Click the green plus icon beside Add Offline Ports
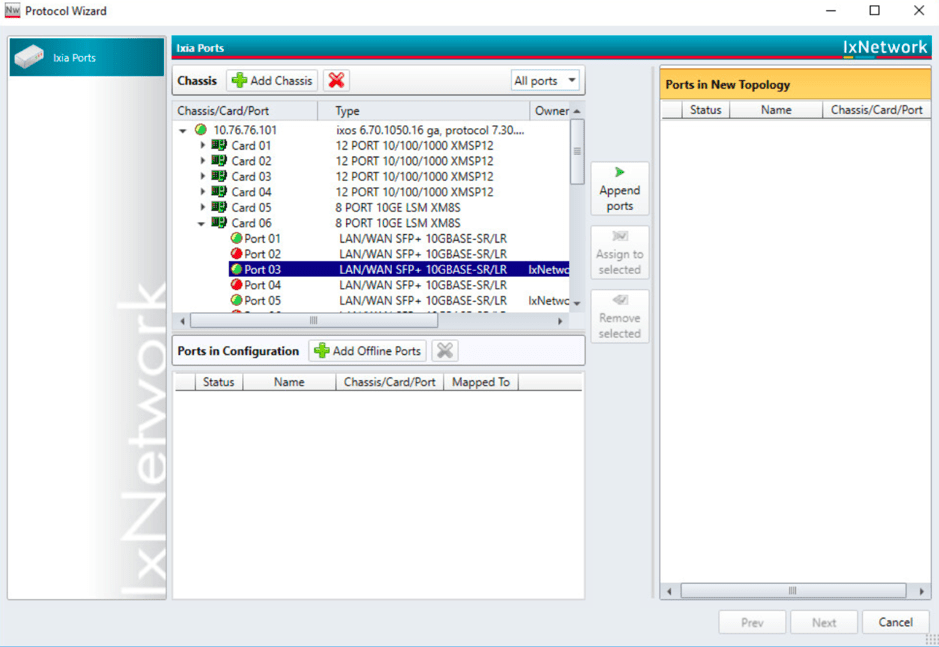The height and width of the screenshot is (647, 939). [x=320, y=350]
